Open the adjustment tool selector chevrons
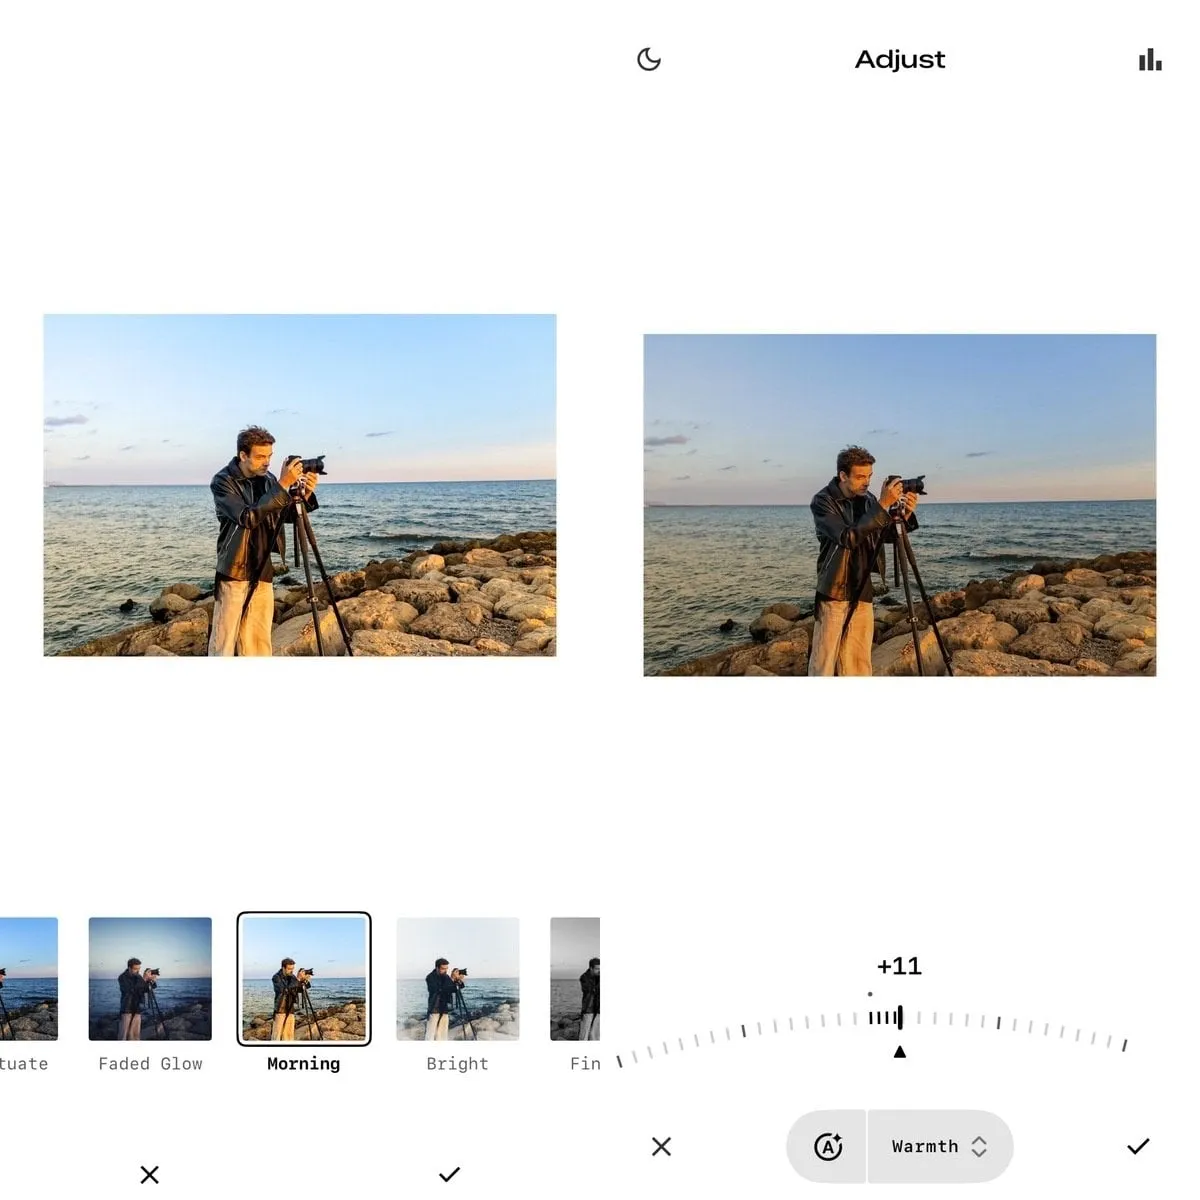 (977, 1147)
